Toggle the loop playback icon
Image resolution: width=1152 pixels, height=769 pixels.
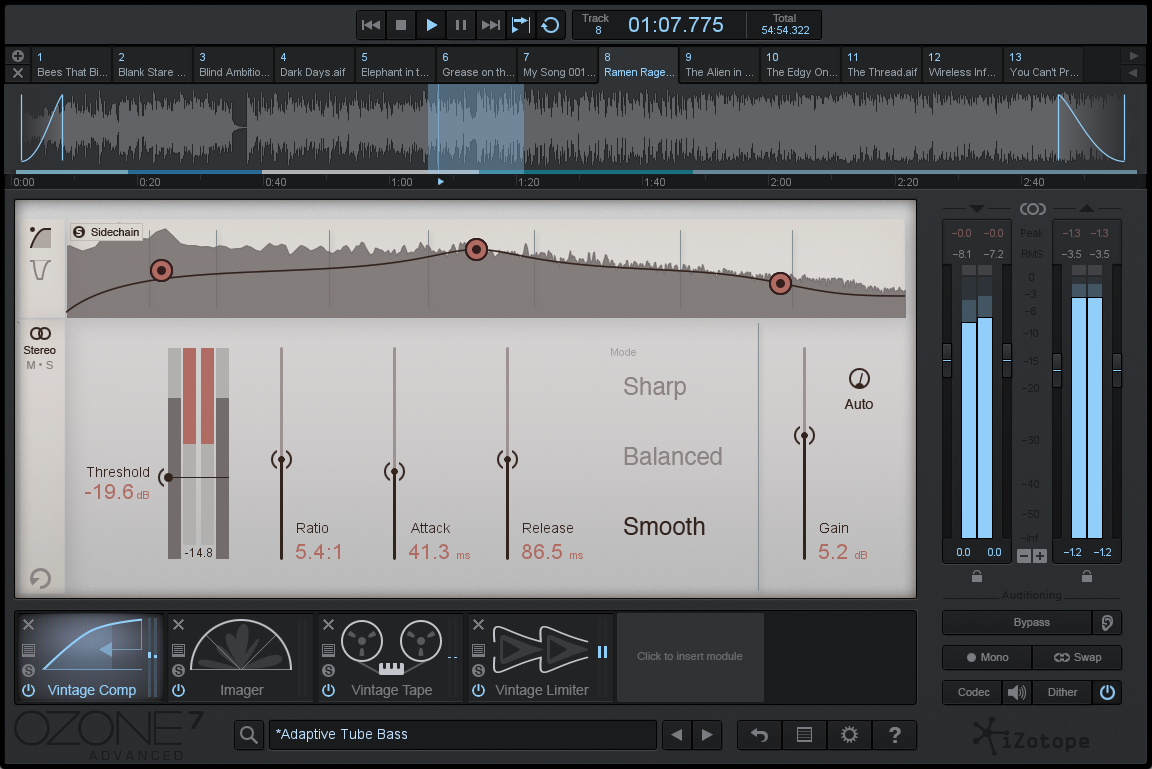pos(551,25)
